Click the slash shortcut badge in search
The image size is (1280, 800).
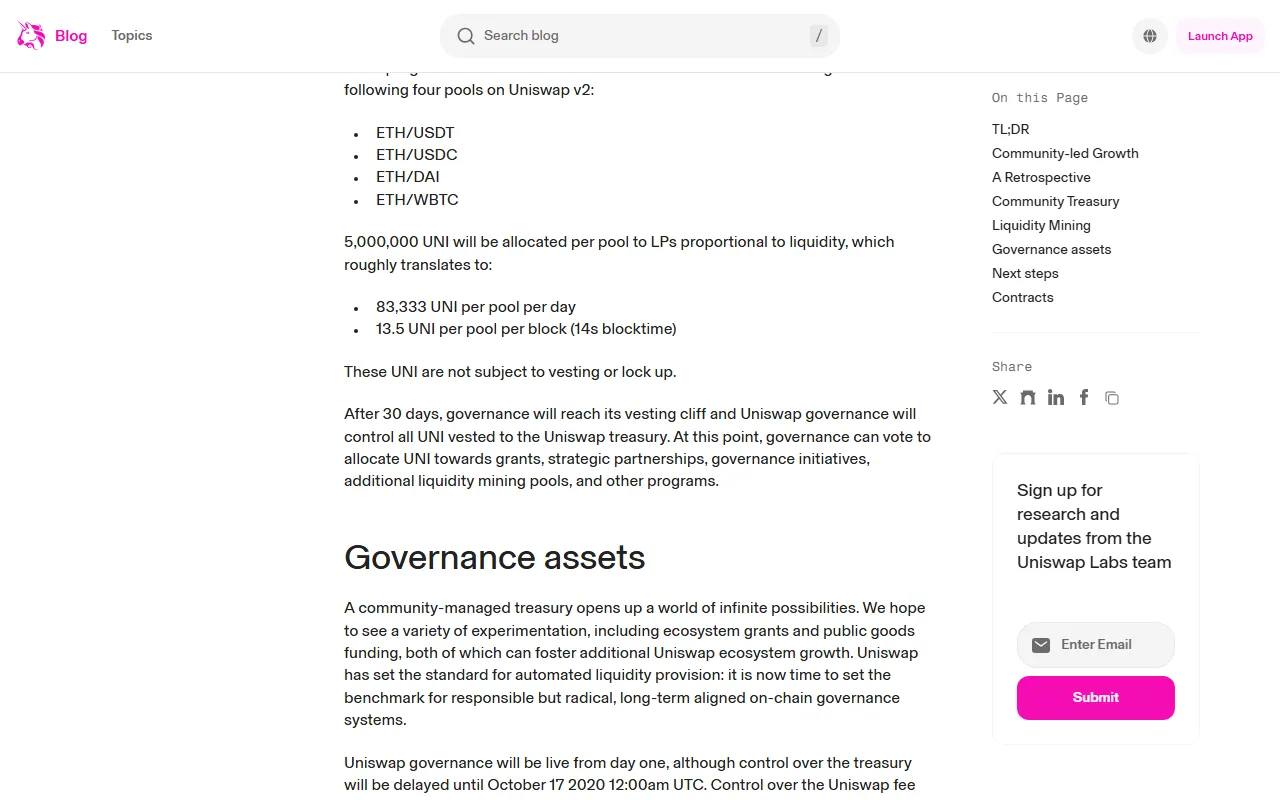coord(819,36)
